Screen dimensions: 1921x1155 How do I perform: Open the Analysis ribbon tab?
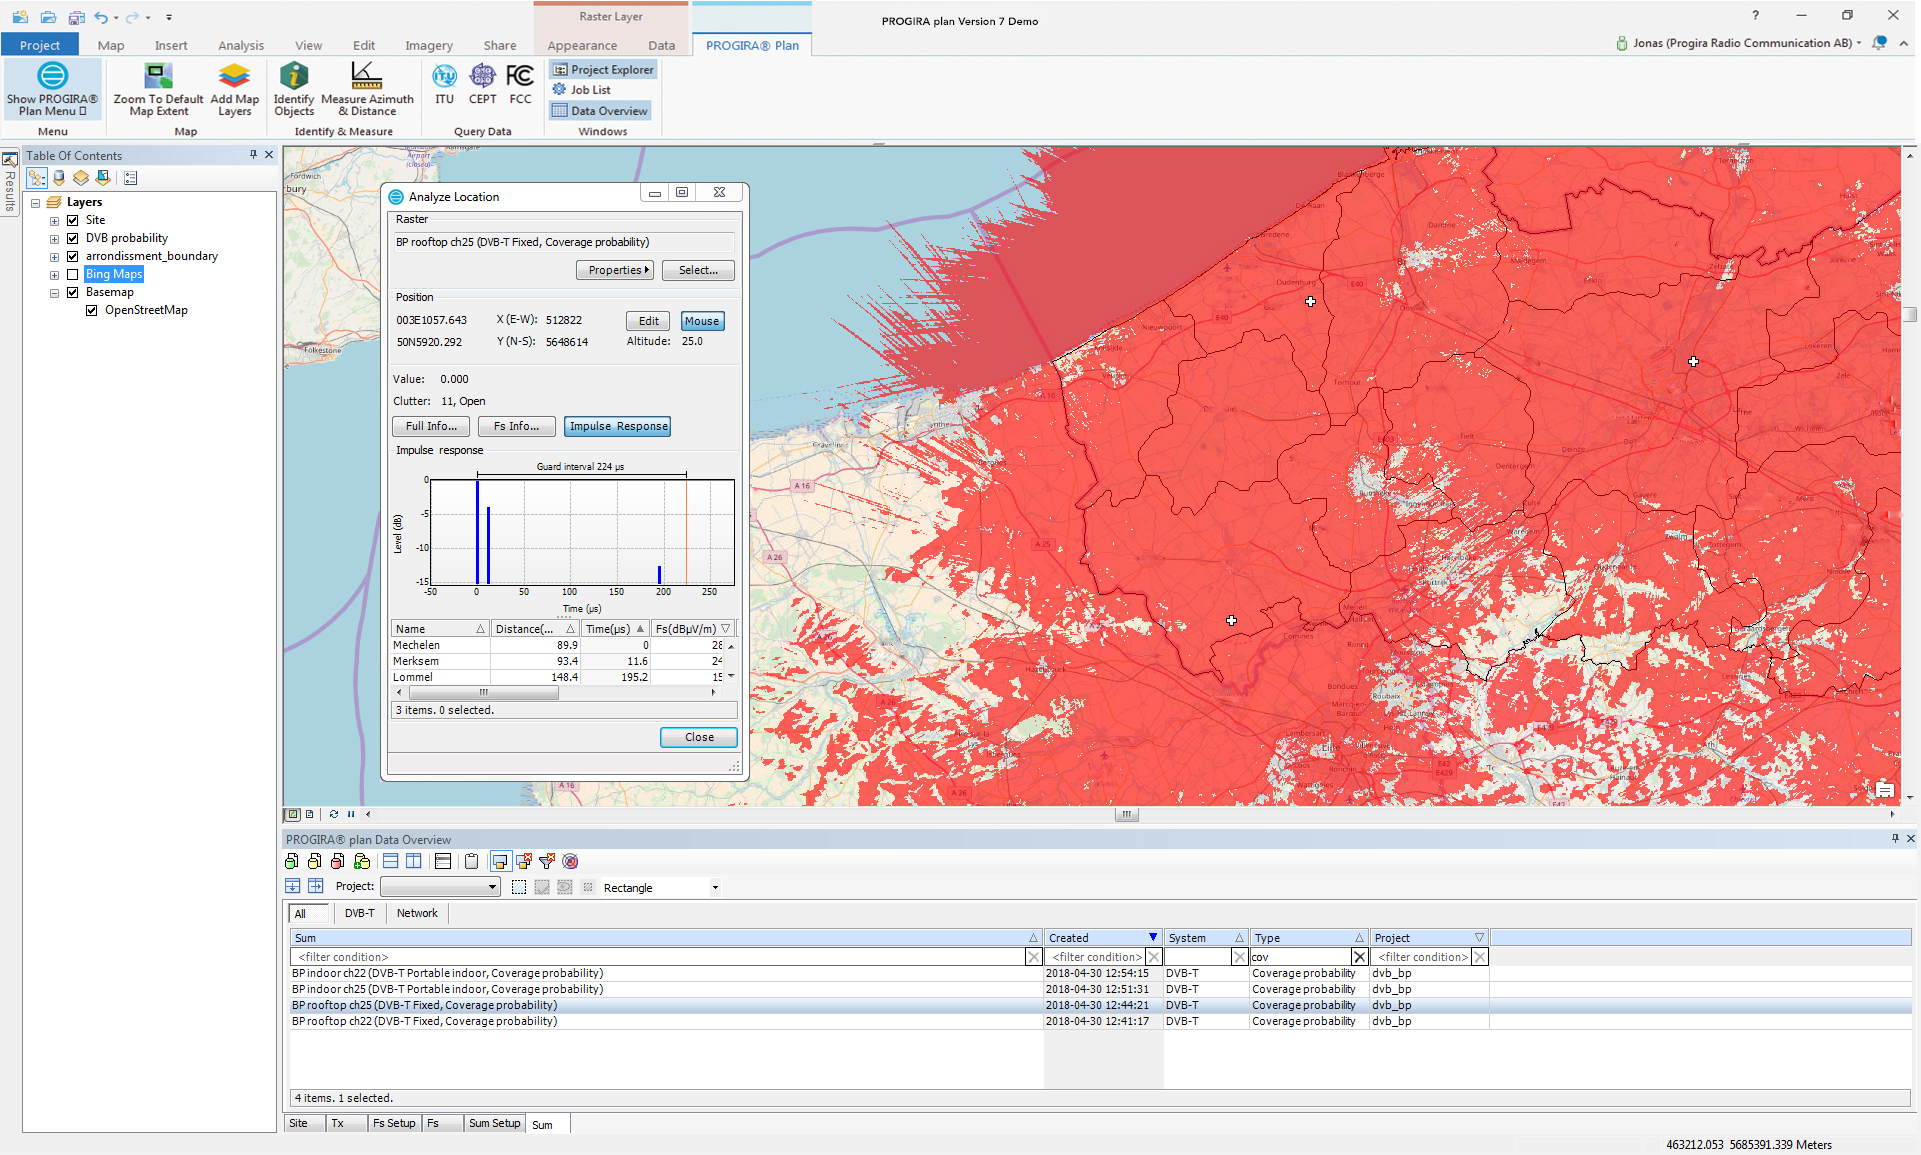click(x=241, y=45)
